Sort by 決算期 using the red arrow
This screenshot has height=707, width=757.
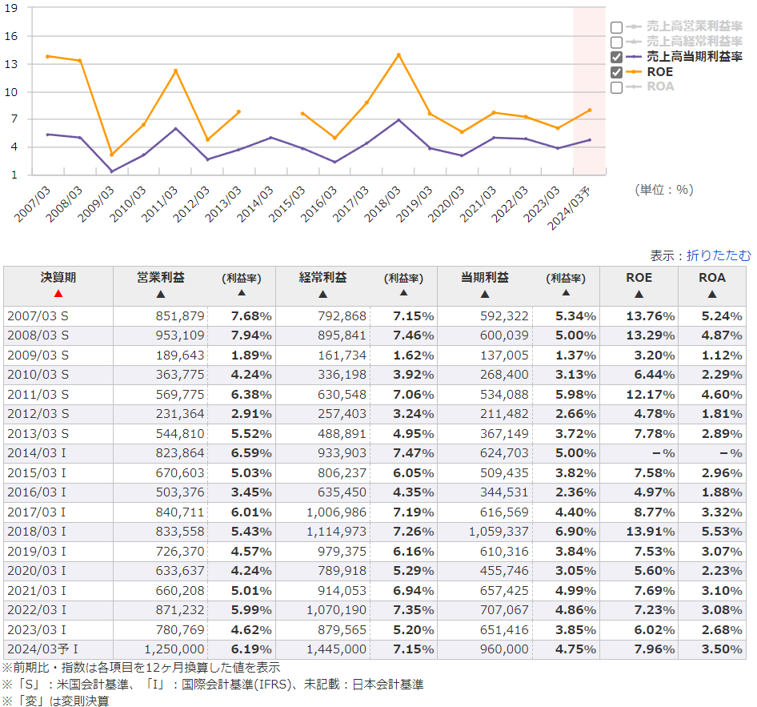(x=58, y=293)
